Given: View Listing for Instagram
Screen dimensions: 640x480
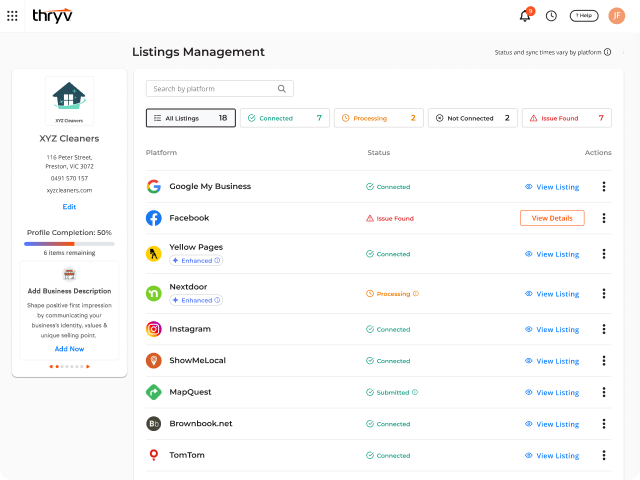Looking at the screenshot, I should coord(552,329).
